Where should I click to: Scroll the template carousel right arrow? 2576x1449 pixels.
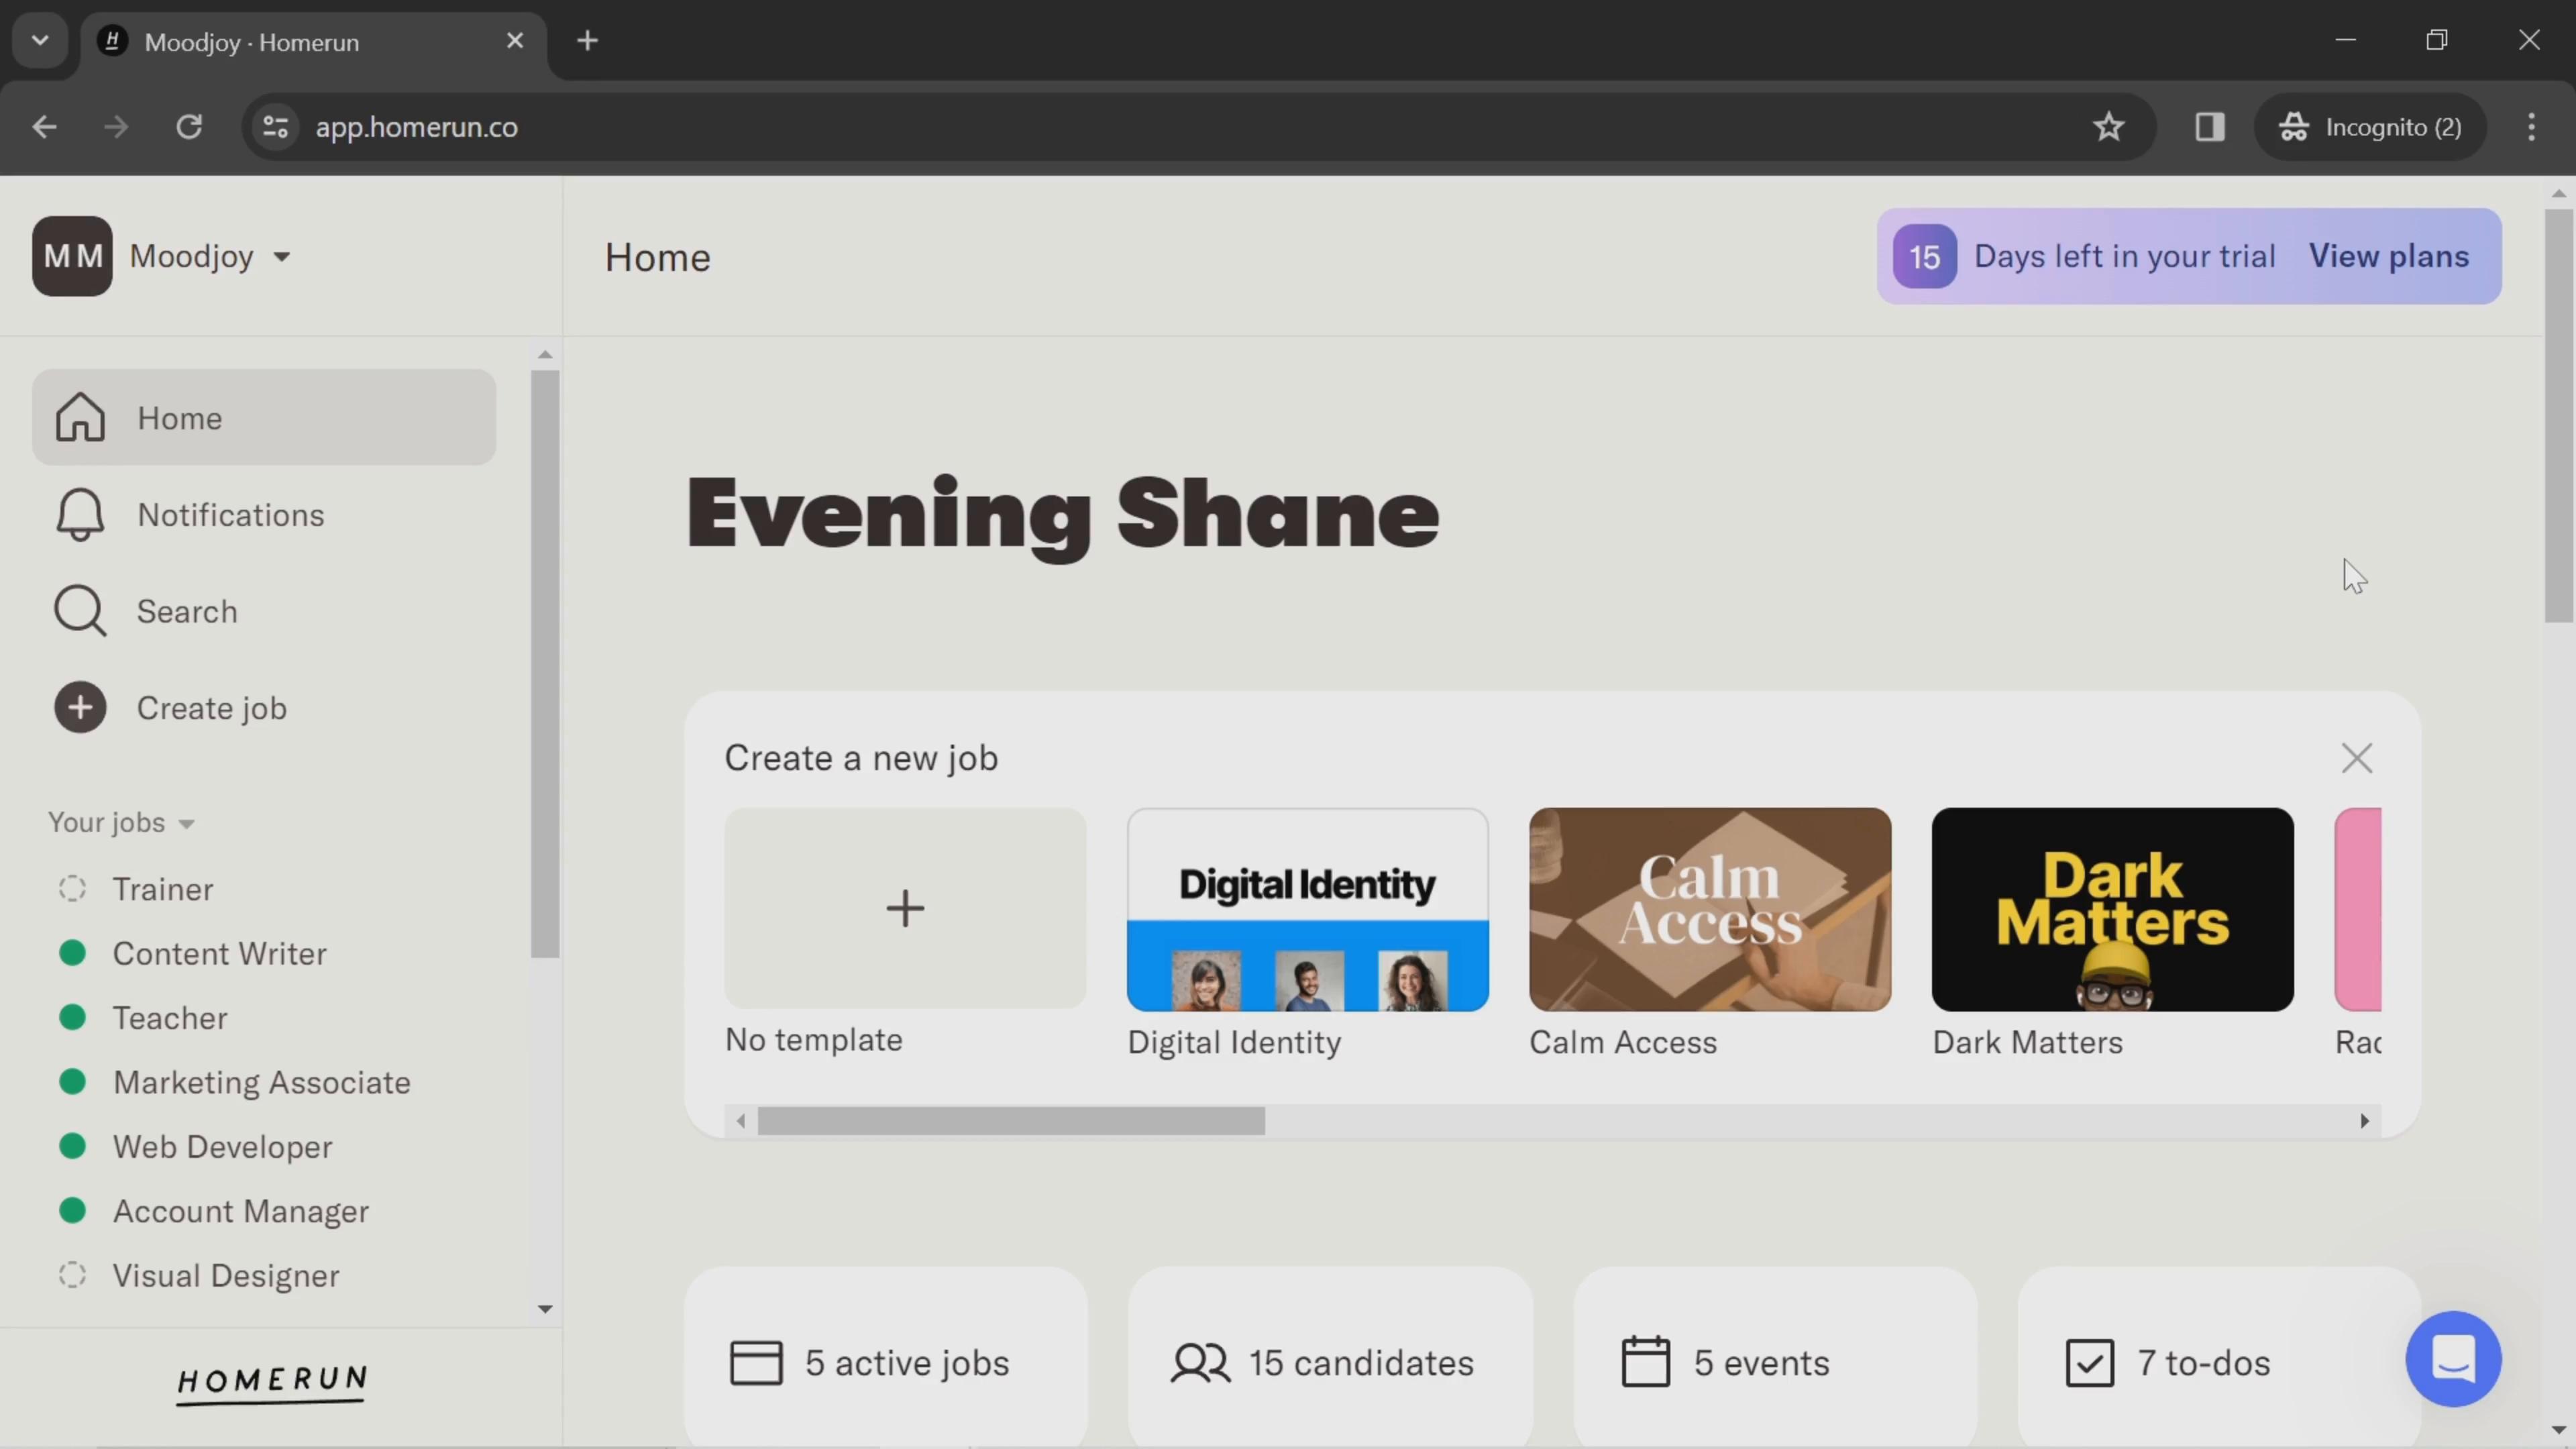pyautogui.click(x=2365, y=1118)
